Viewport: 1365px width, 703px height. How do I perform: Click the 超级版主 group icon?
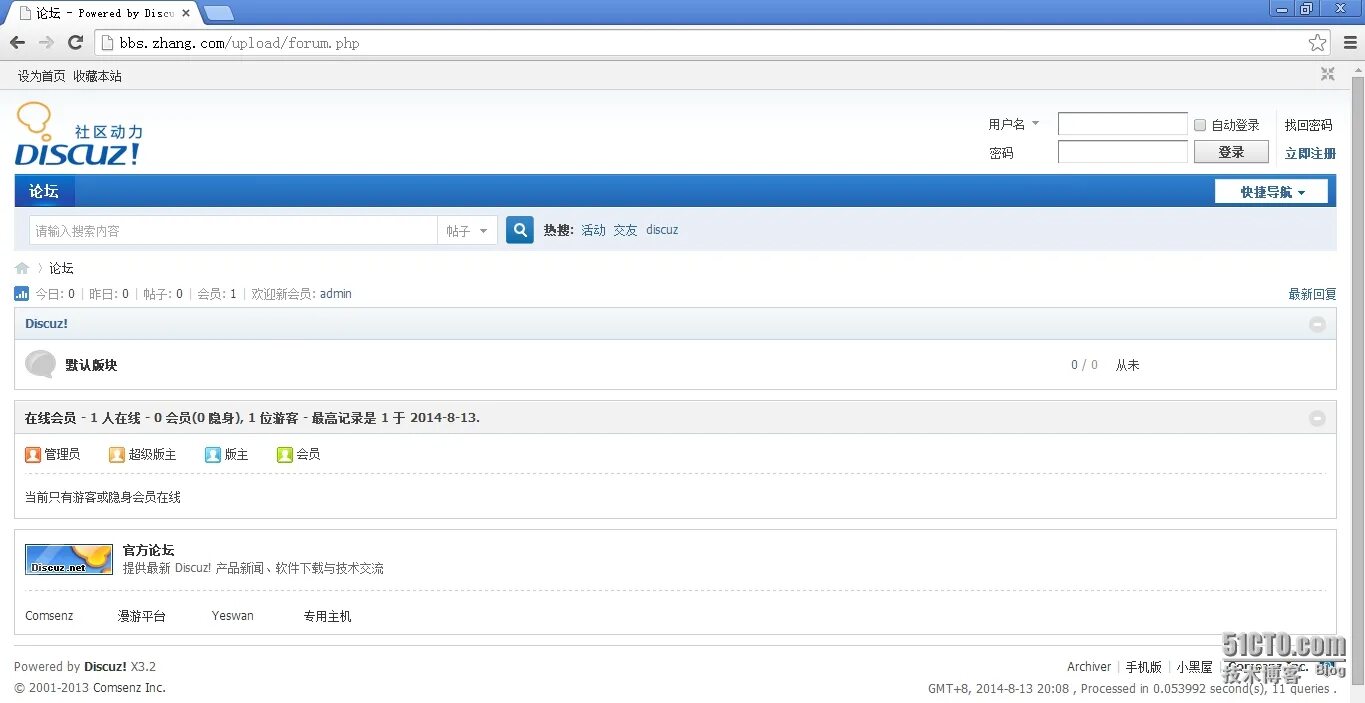(x=117, y=454)
